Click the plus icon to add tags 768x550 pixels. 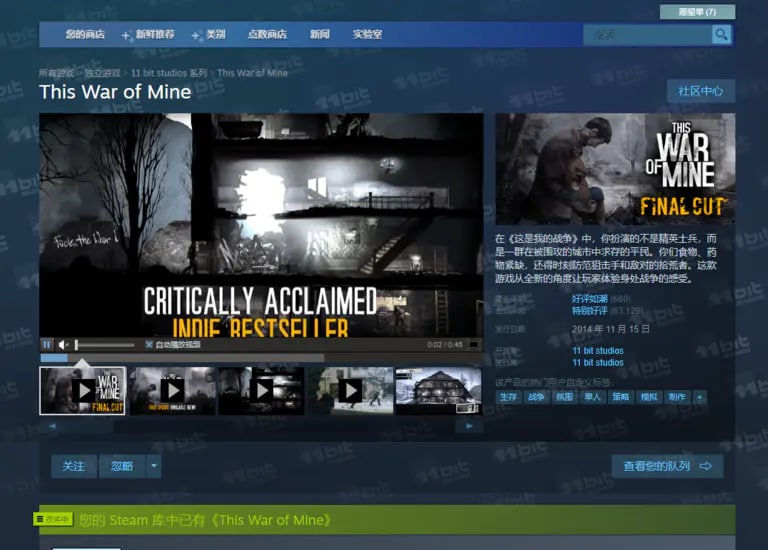(x=699, y=397)
